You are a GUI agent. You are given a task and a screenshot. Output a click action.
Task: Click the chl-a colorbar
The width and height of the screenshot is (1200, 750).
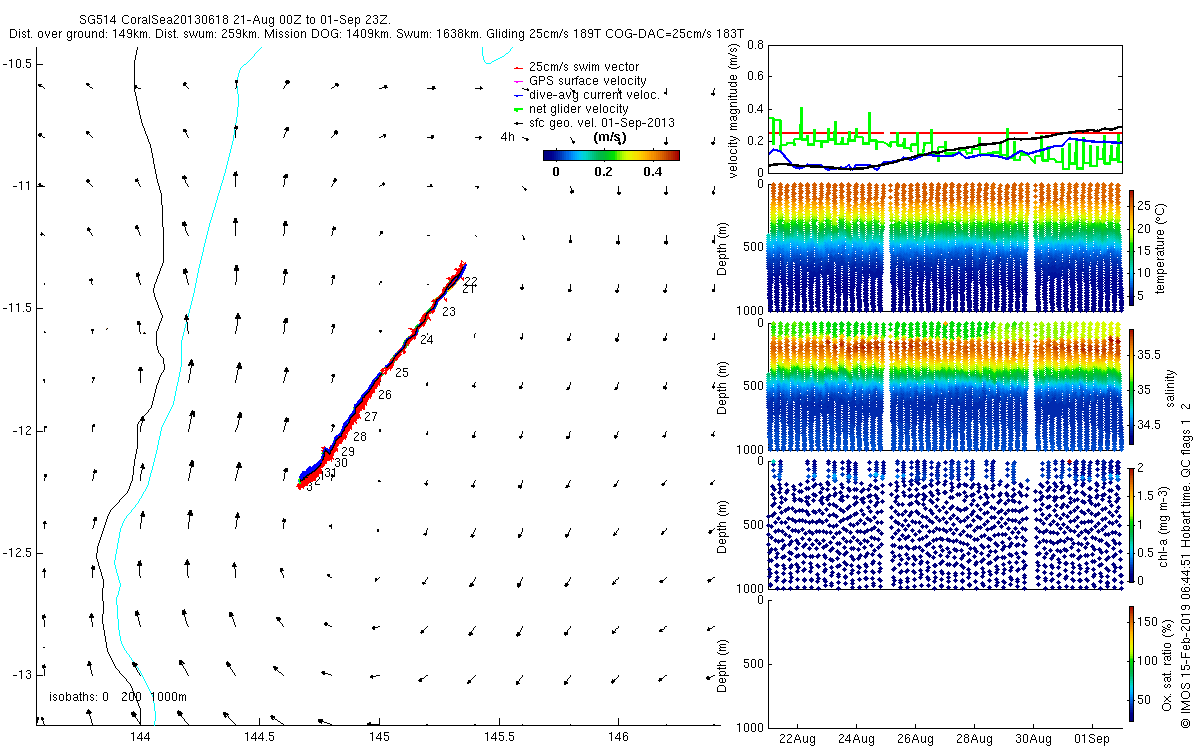tap(1131, 524)
